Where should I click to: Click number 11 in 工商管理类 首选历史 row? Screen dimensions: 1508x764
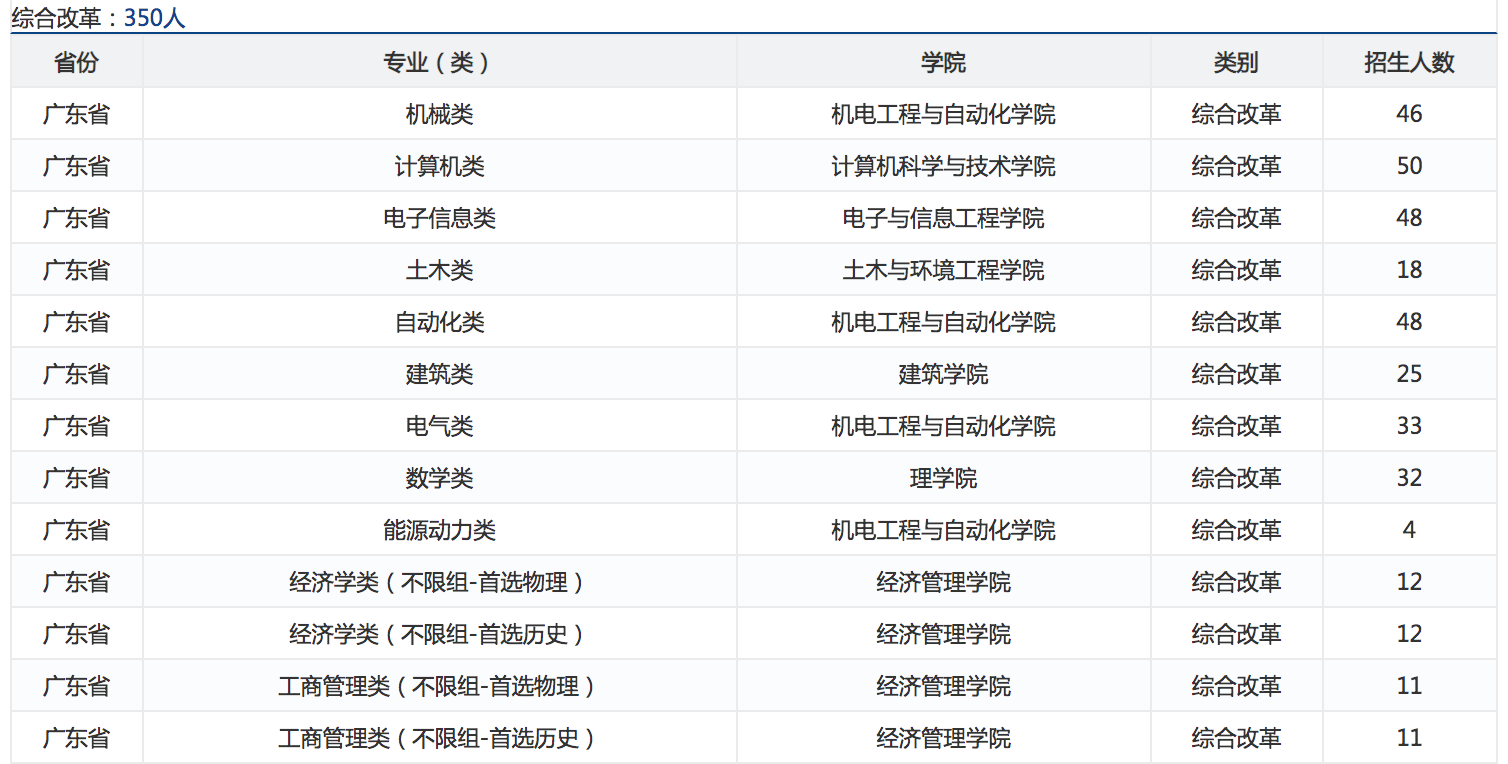click(x=1409, y=738)
